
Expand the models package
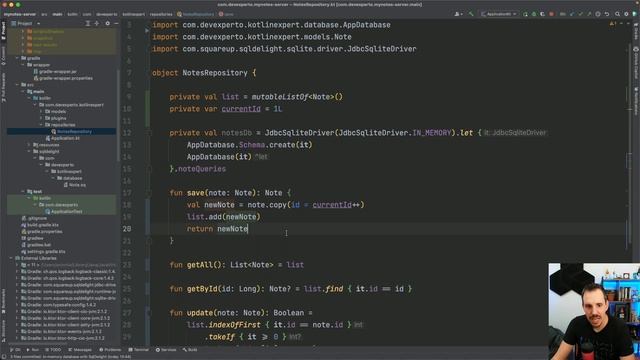point(41,111)
